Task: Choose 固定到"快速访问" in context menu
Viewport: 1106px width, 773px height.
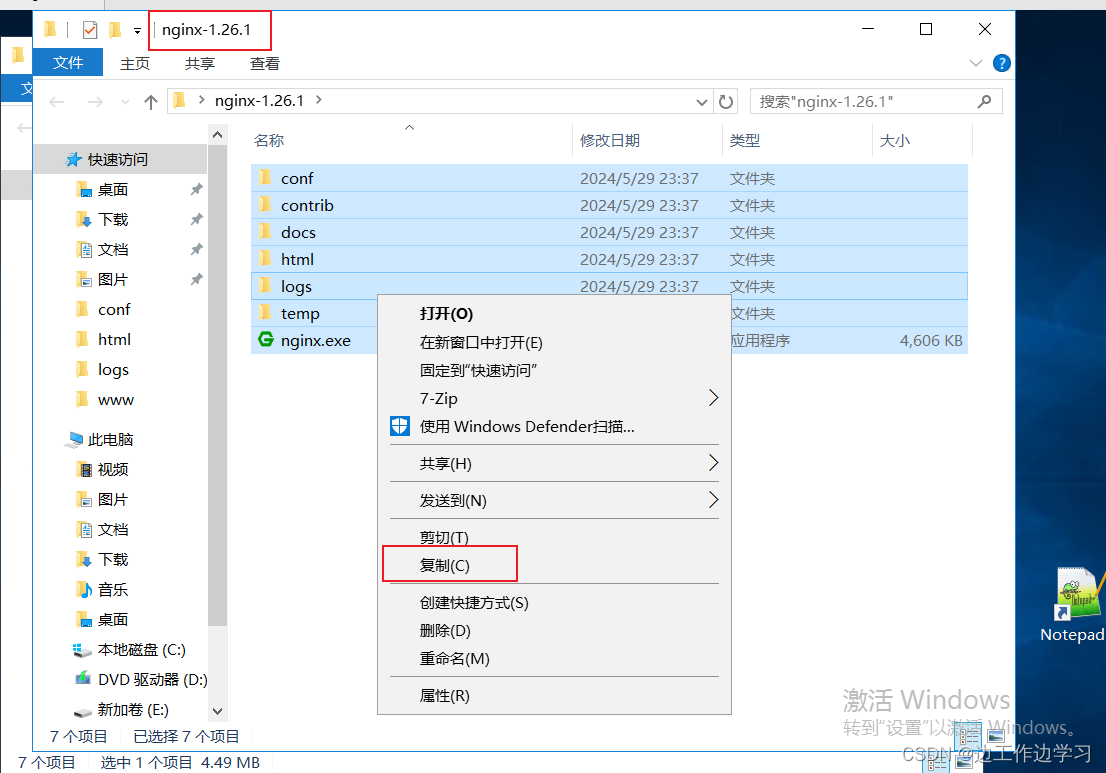Action: click(554, 370)
